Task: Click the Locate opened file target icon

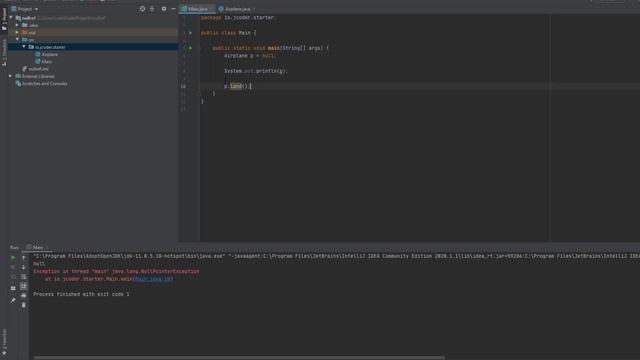Action: click(x=142, y=9)
